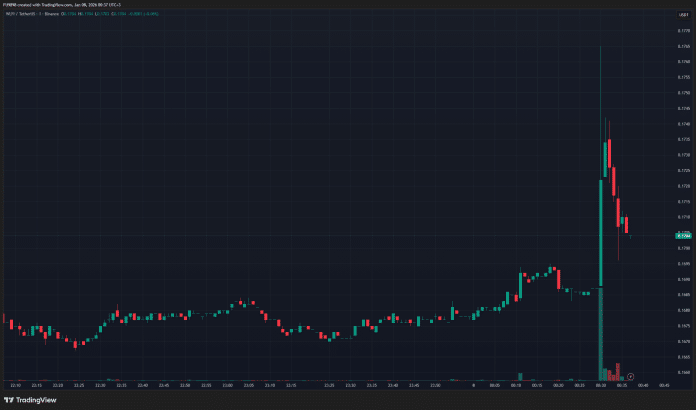Click the TradingView logo in bottom corner
Viewport: 696px width, 410px height.
pos(30,400)
